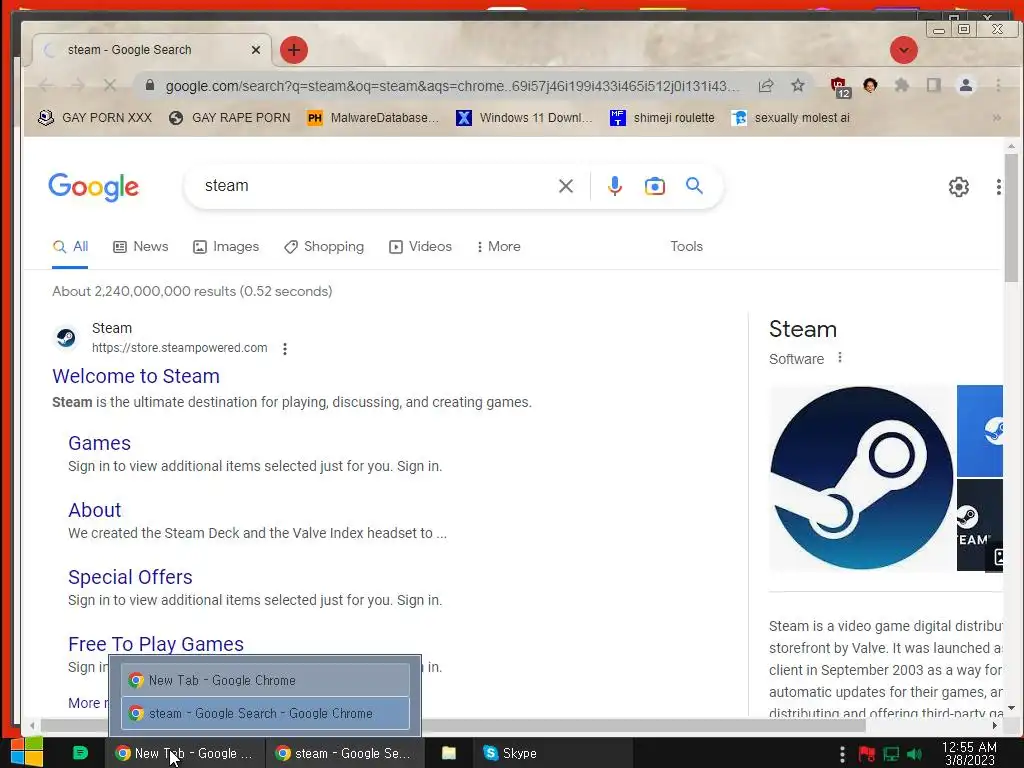Open the Games sitelink
Viewport: 1024px width, 768px height.
click(99, 443)
